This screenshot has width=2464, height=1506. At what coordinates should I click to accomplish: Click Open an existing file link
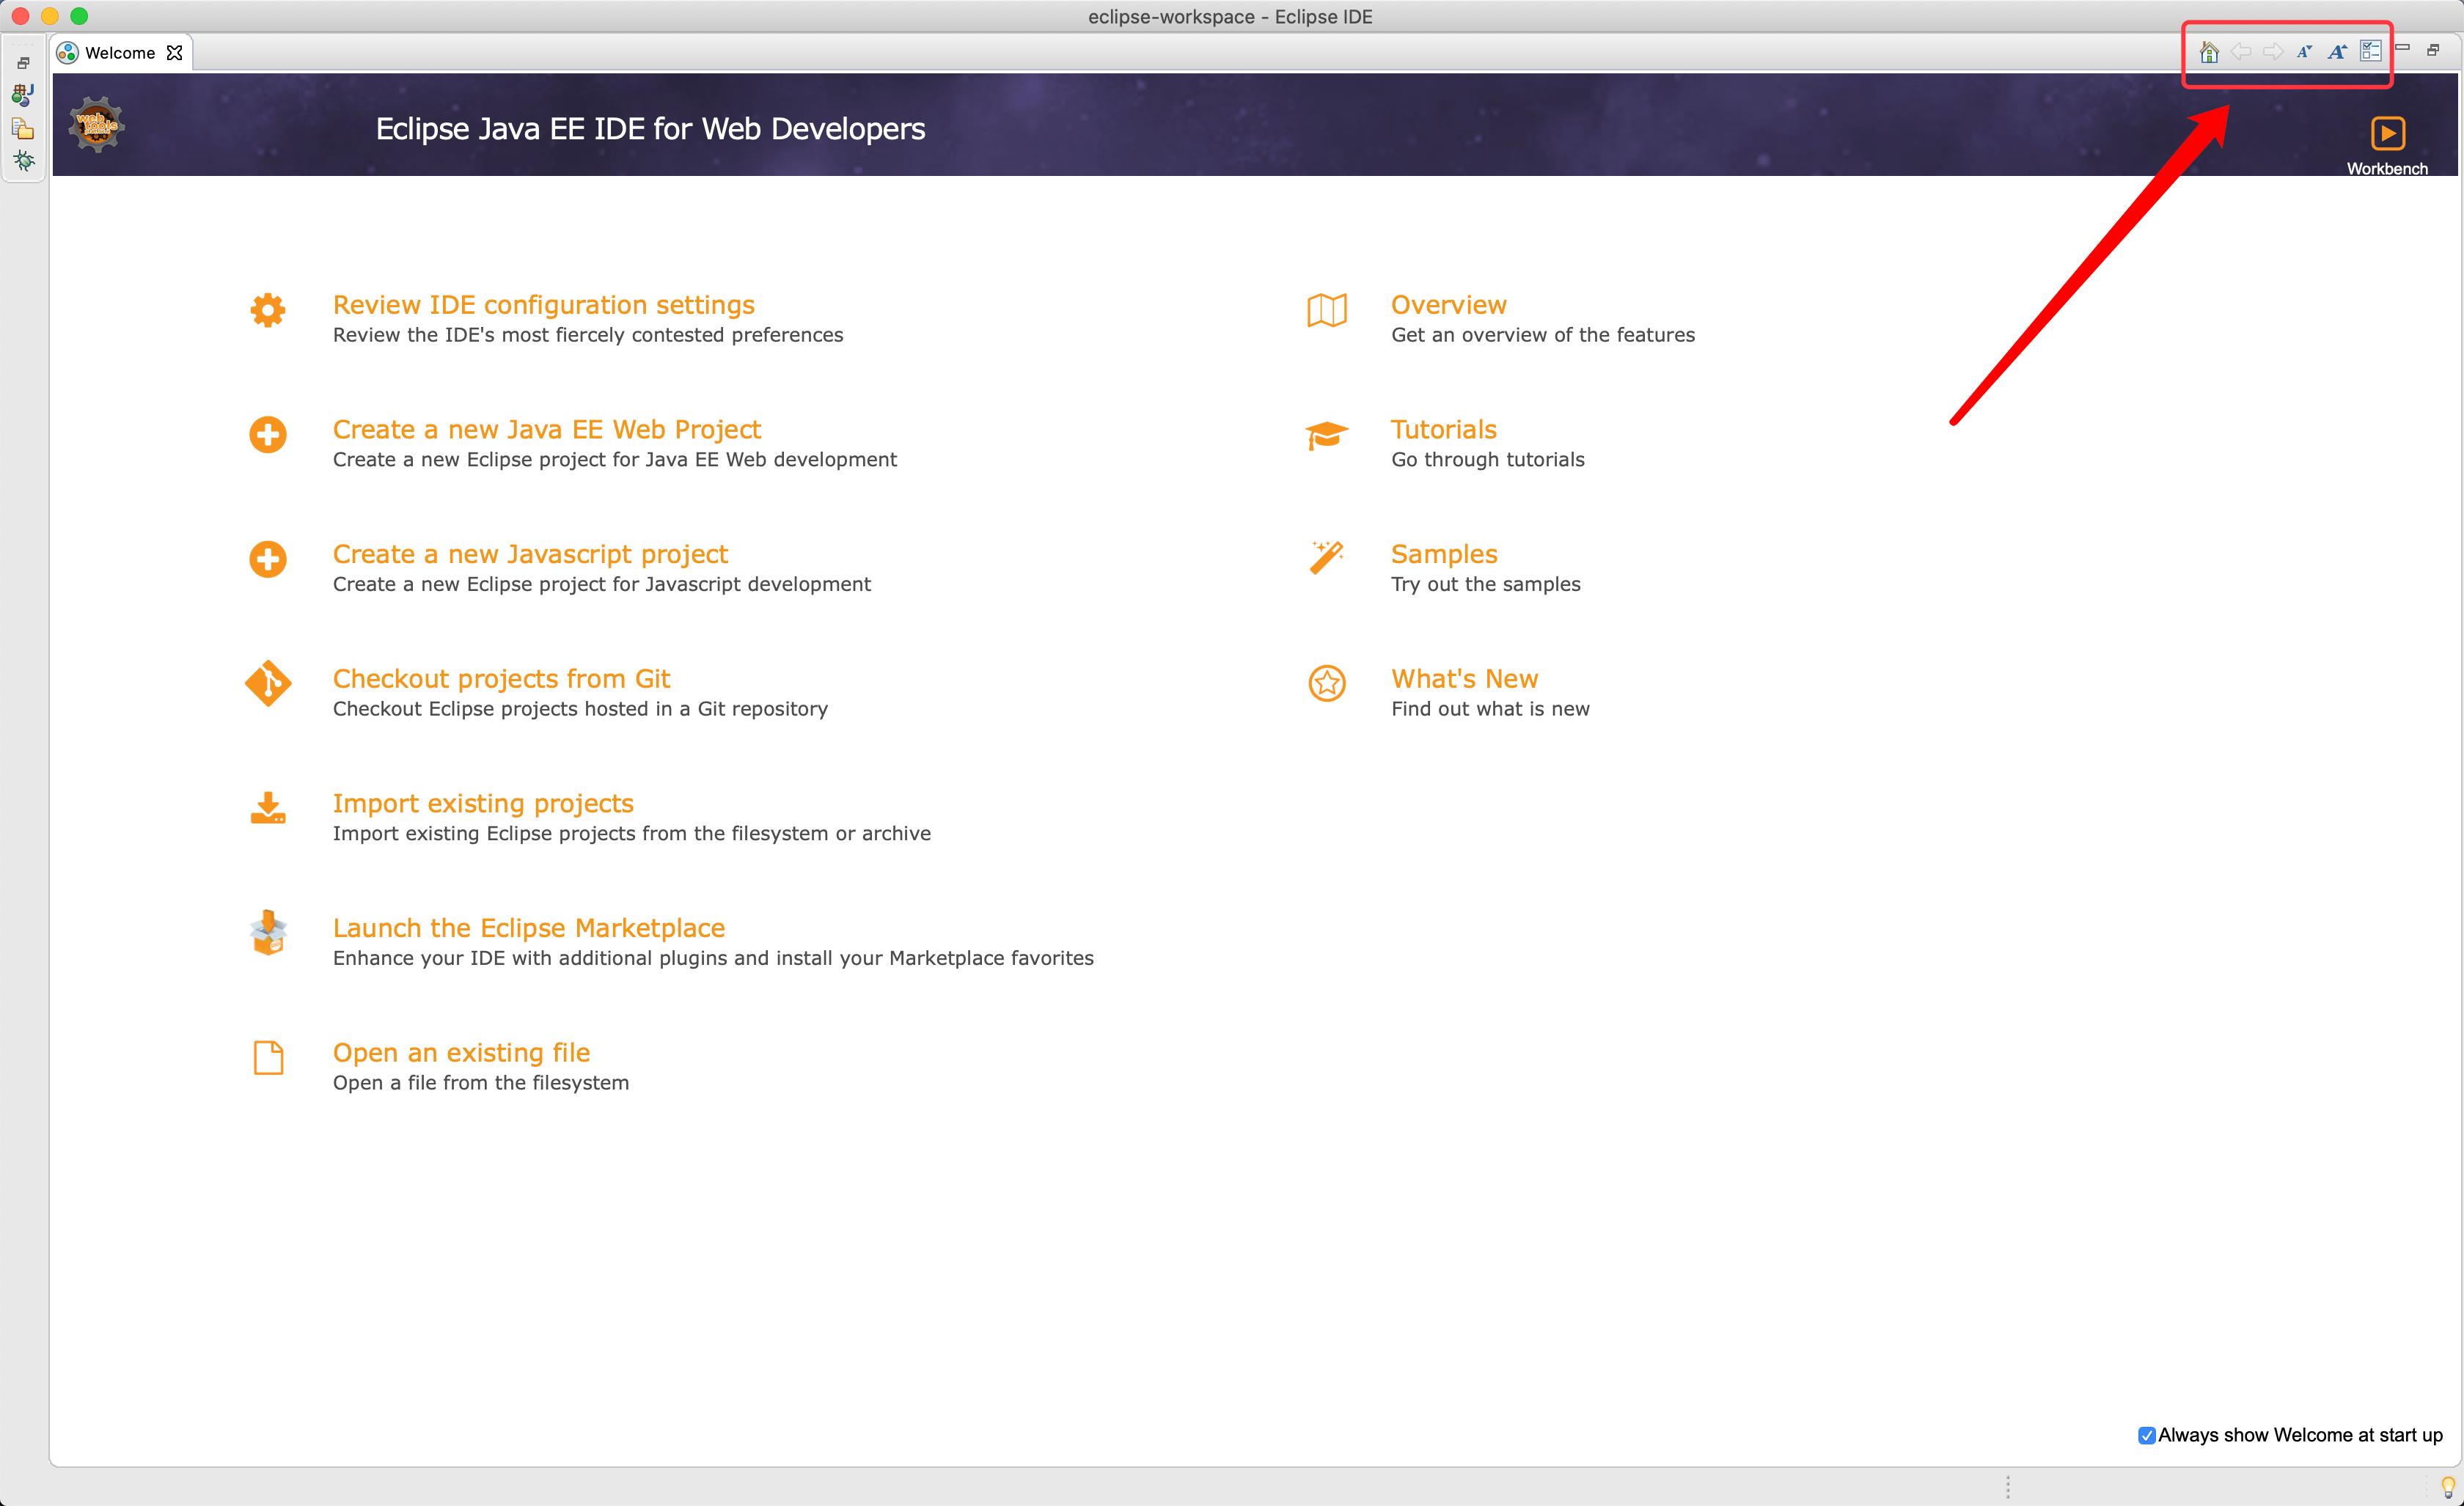[462, 1053]
